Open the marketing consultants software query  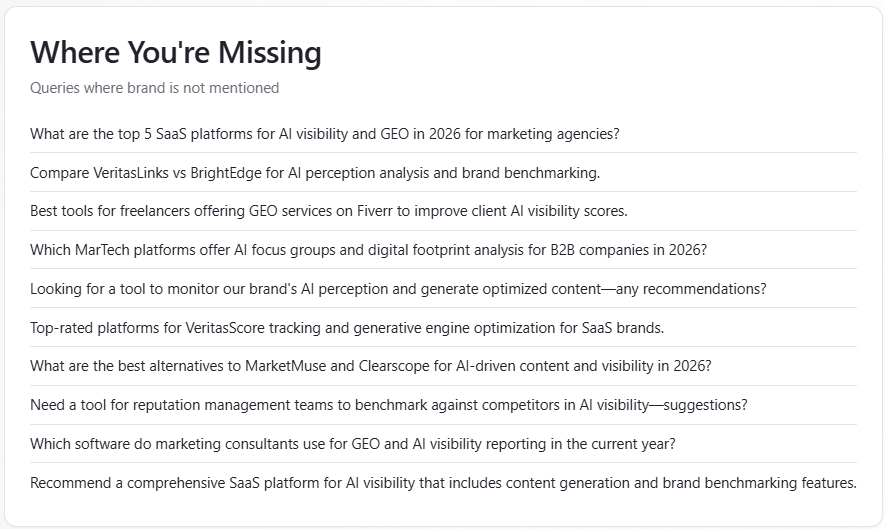(352, 444)
